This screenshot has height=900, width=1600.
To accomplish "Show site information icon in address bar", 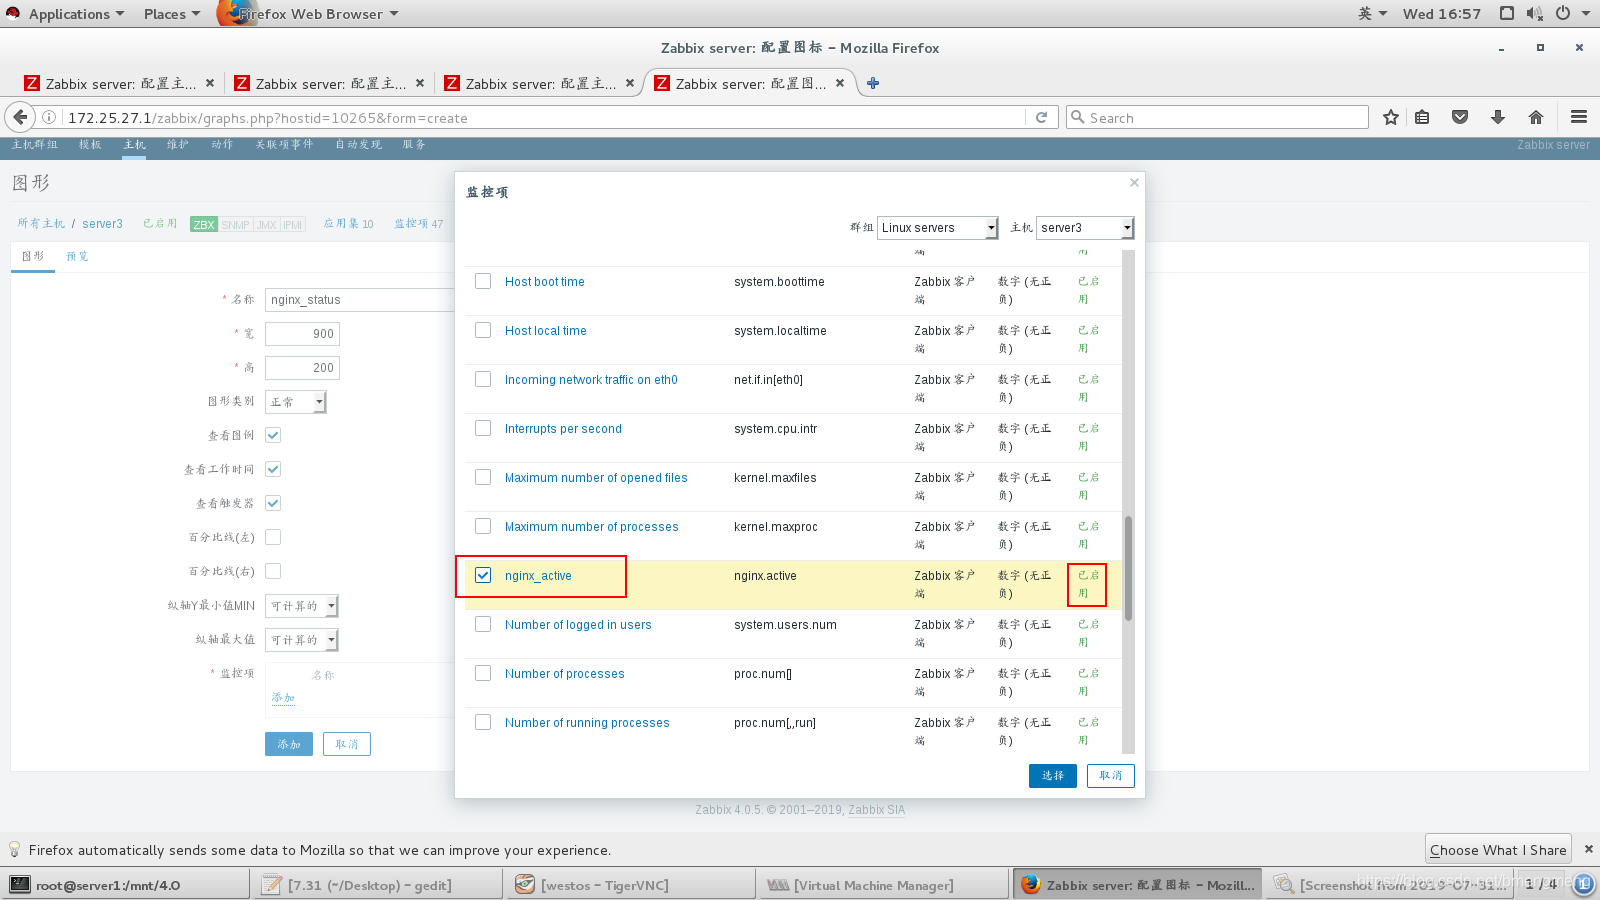I will (x=48, y=117).
